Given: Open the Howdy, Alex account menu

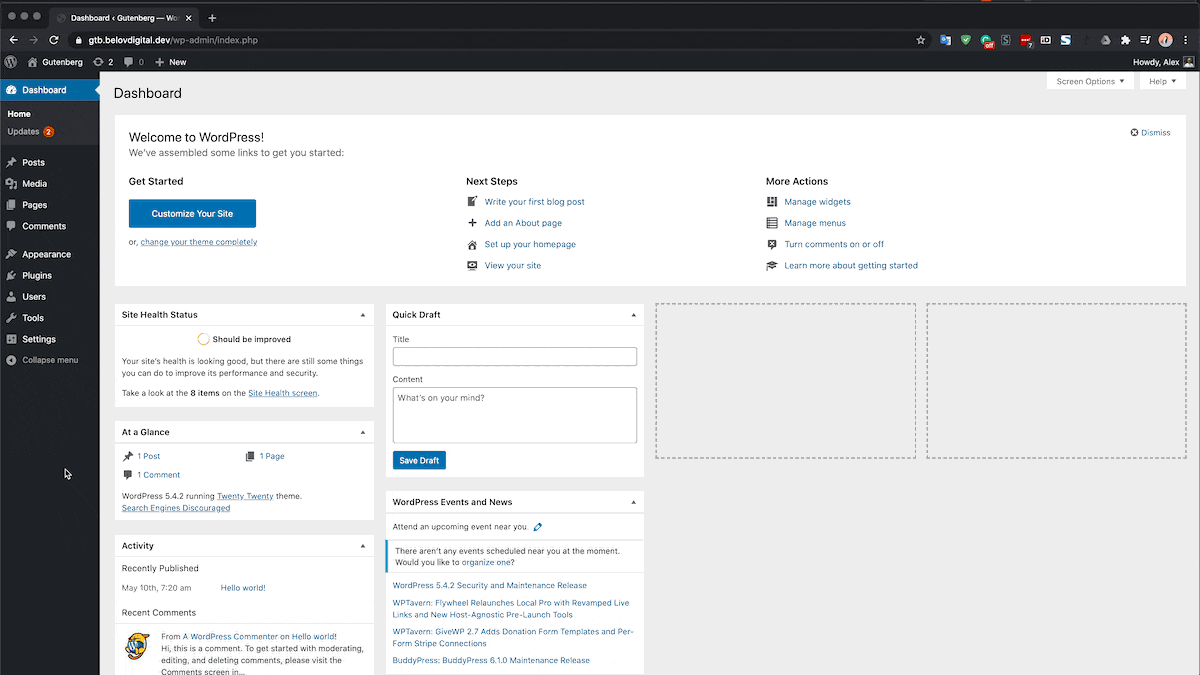Looking at the screenshot, I should 1164,62.
